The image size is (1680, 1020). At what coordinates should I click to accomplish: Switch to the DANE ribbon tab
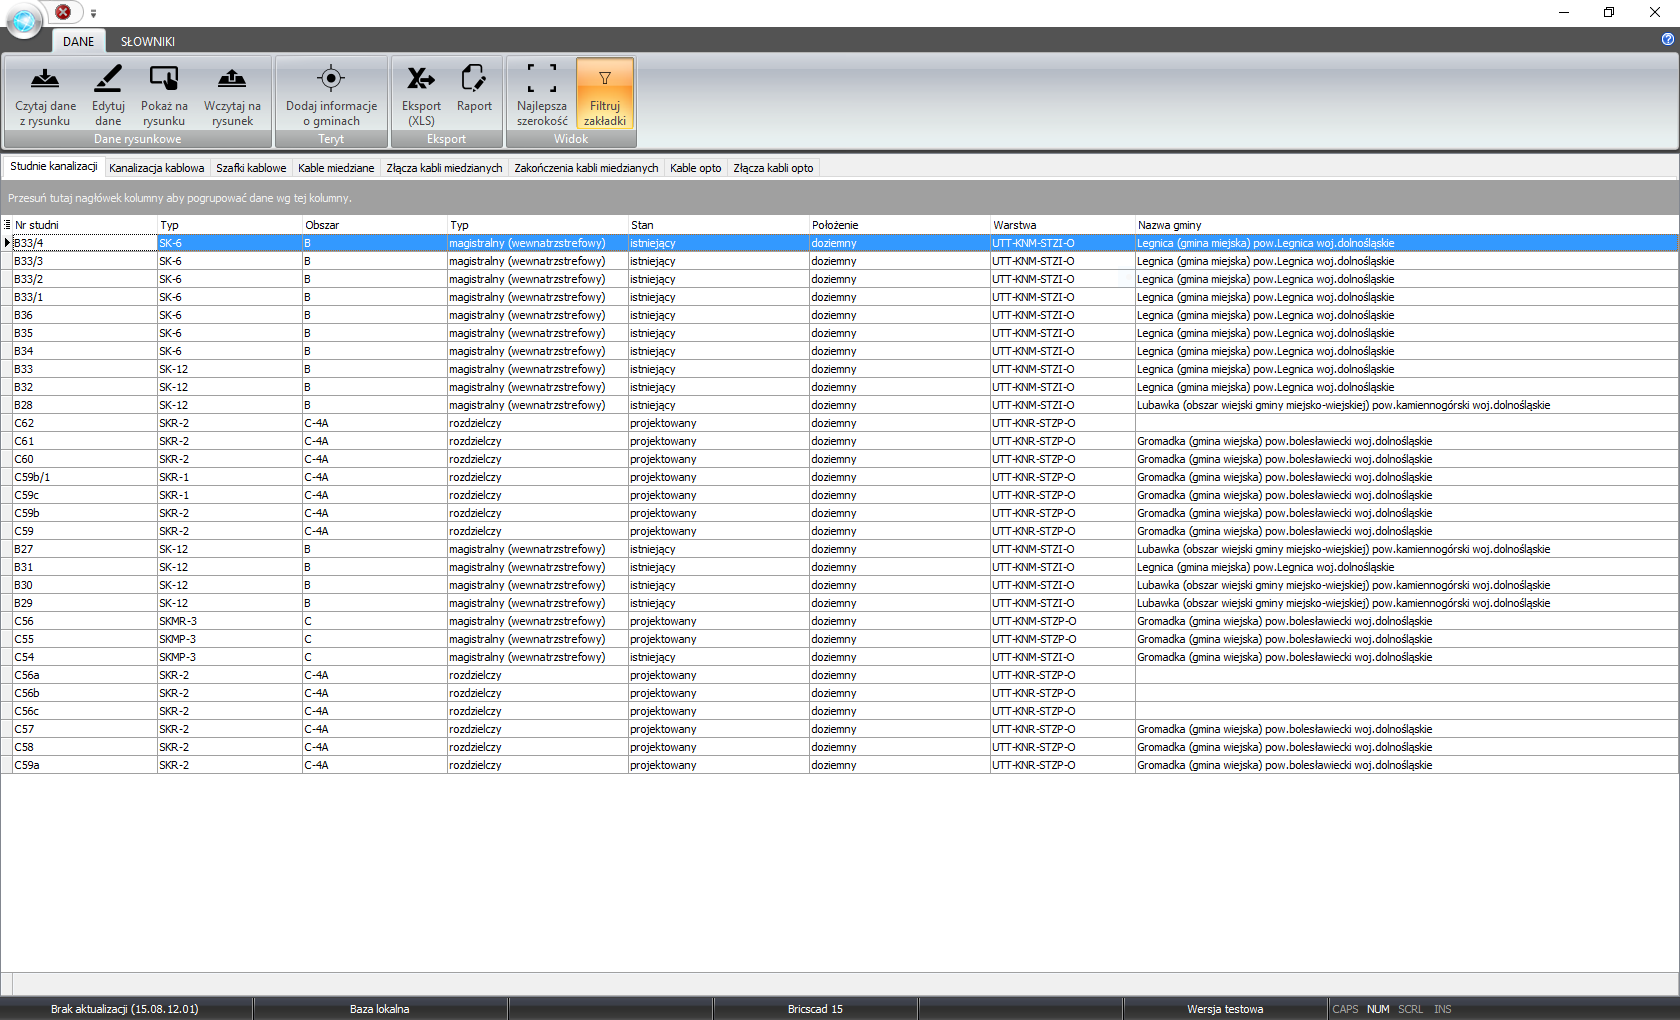coord(78,41)
